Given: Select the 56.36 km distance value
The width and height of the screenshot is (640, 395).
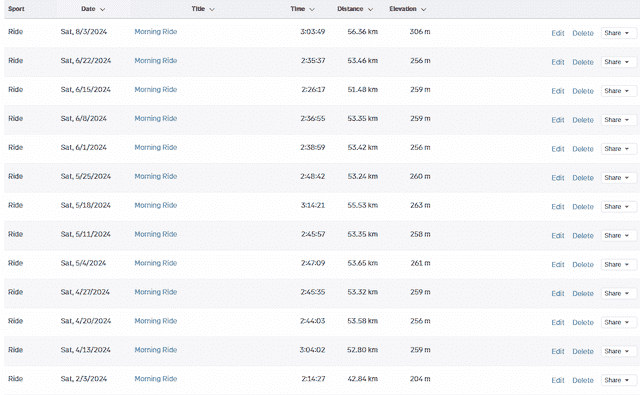Looking at the screenshot, I should tap(362, 31).
